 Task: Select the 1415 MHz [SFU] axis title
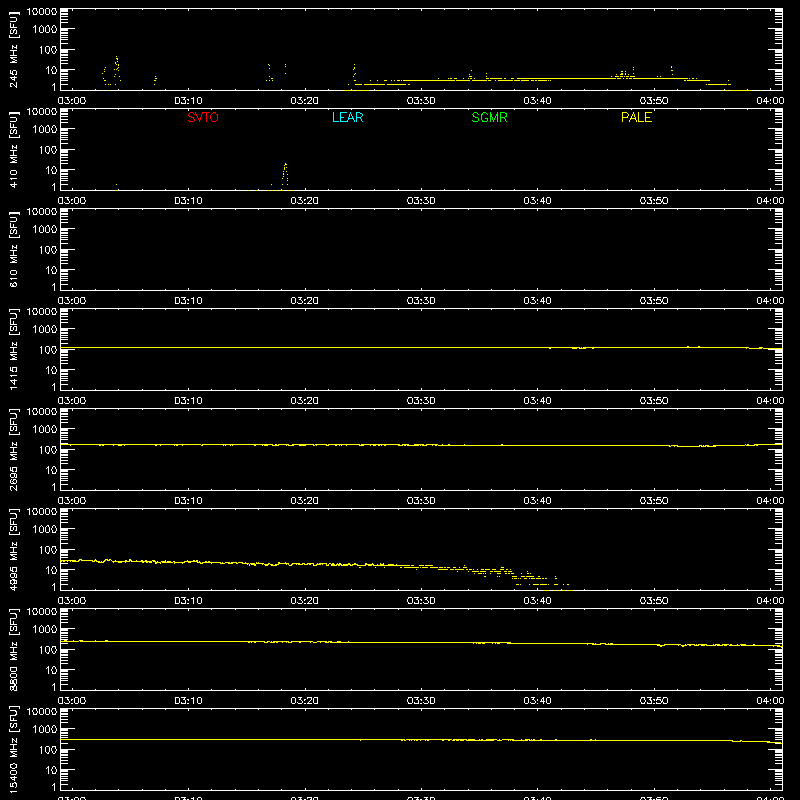click(14, 349)
